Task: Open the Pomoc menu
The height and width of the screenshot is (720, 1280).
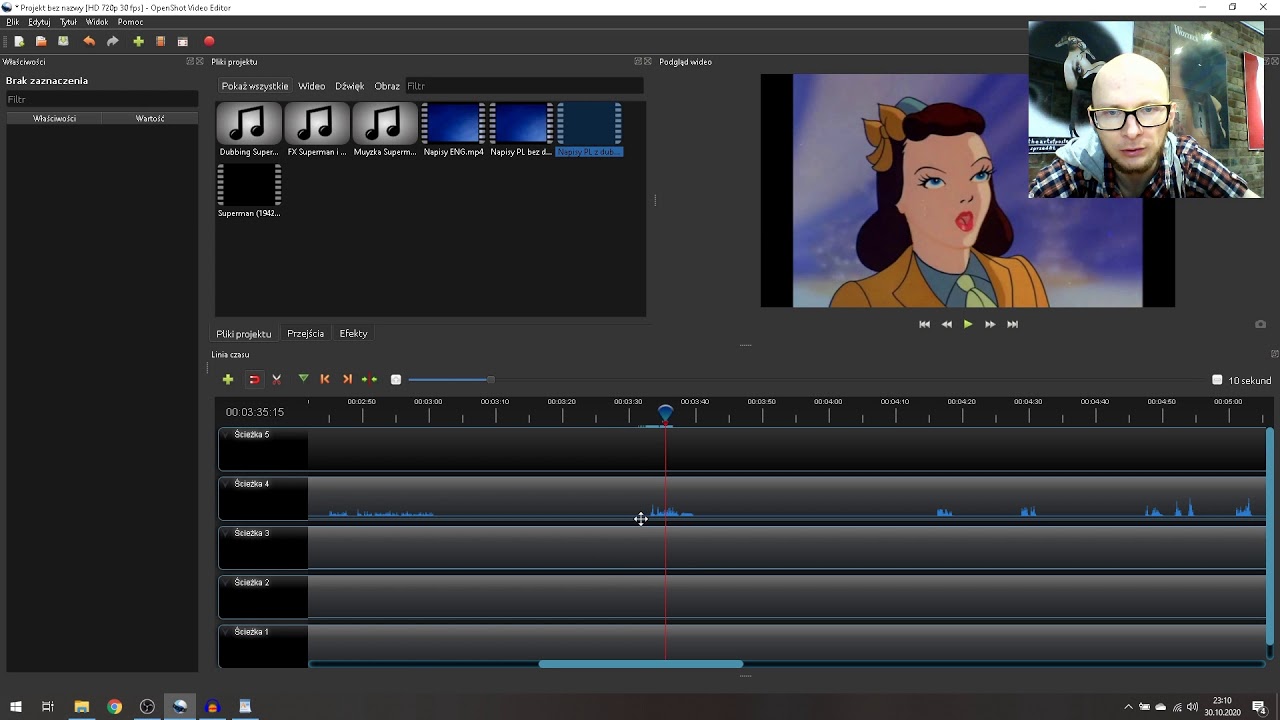Action: (x=130, y=22)
